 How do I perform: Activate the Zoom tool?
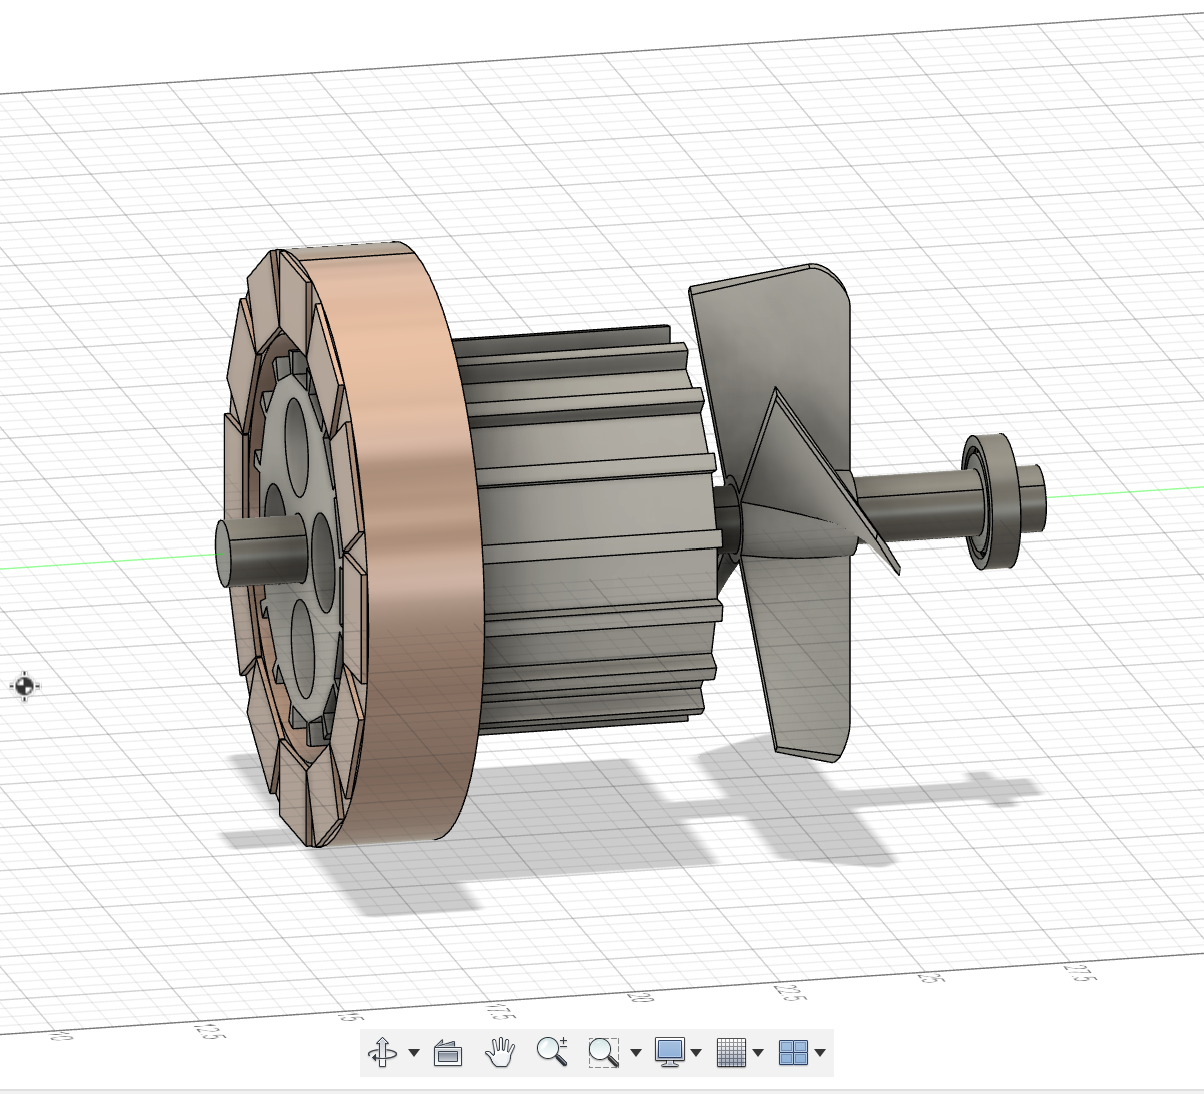tap(553, 1051)
